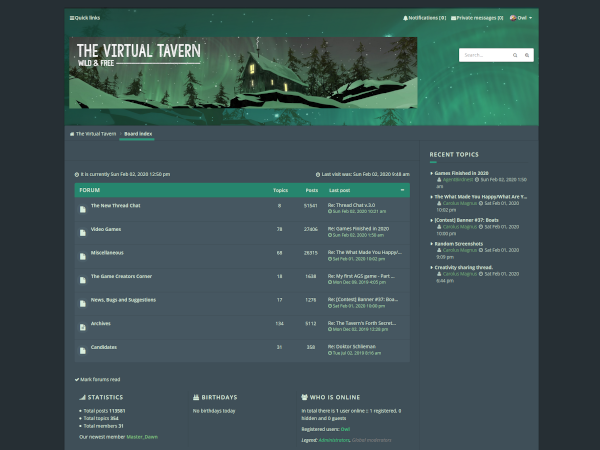This screenshot has width=600, height=450.
Task: Click the forum icon beside The New Thread Chat
Action: [x=83, y=209]
